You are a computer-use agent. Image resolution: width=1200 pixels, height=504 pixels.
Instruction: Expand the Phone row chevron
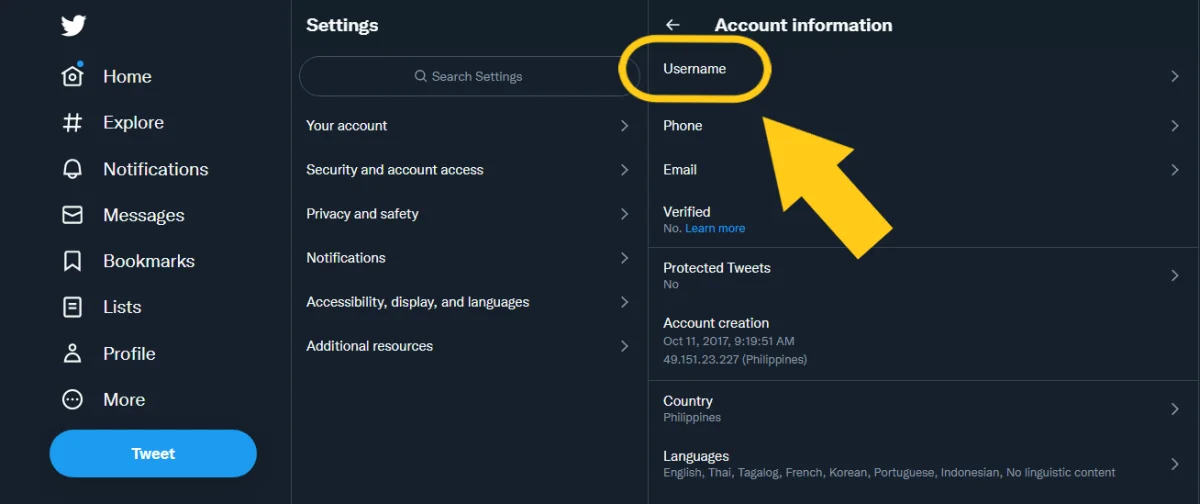point(1175,126)
